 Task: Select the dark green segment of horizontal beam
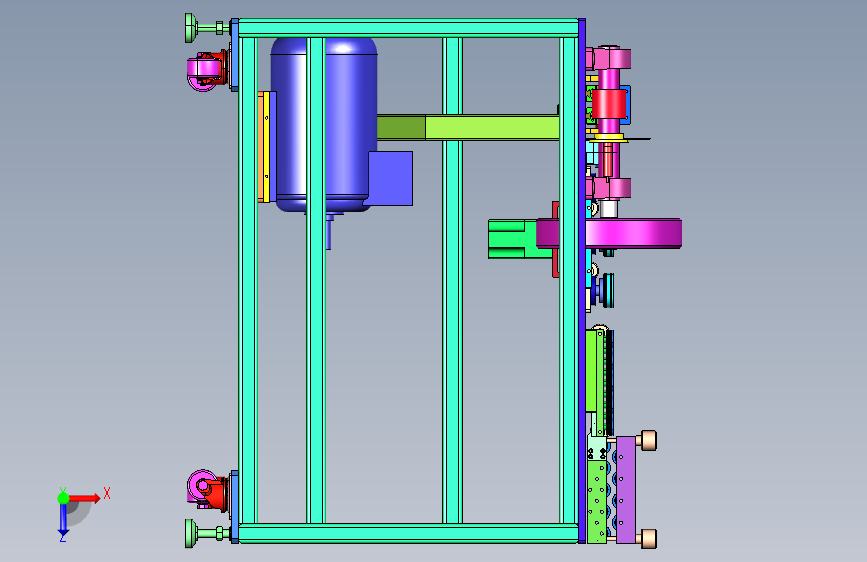coord(401,127)
